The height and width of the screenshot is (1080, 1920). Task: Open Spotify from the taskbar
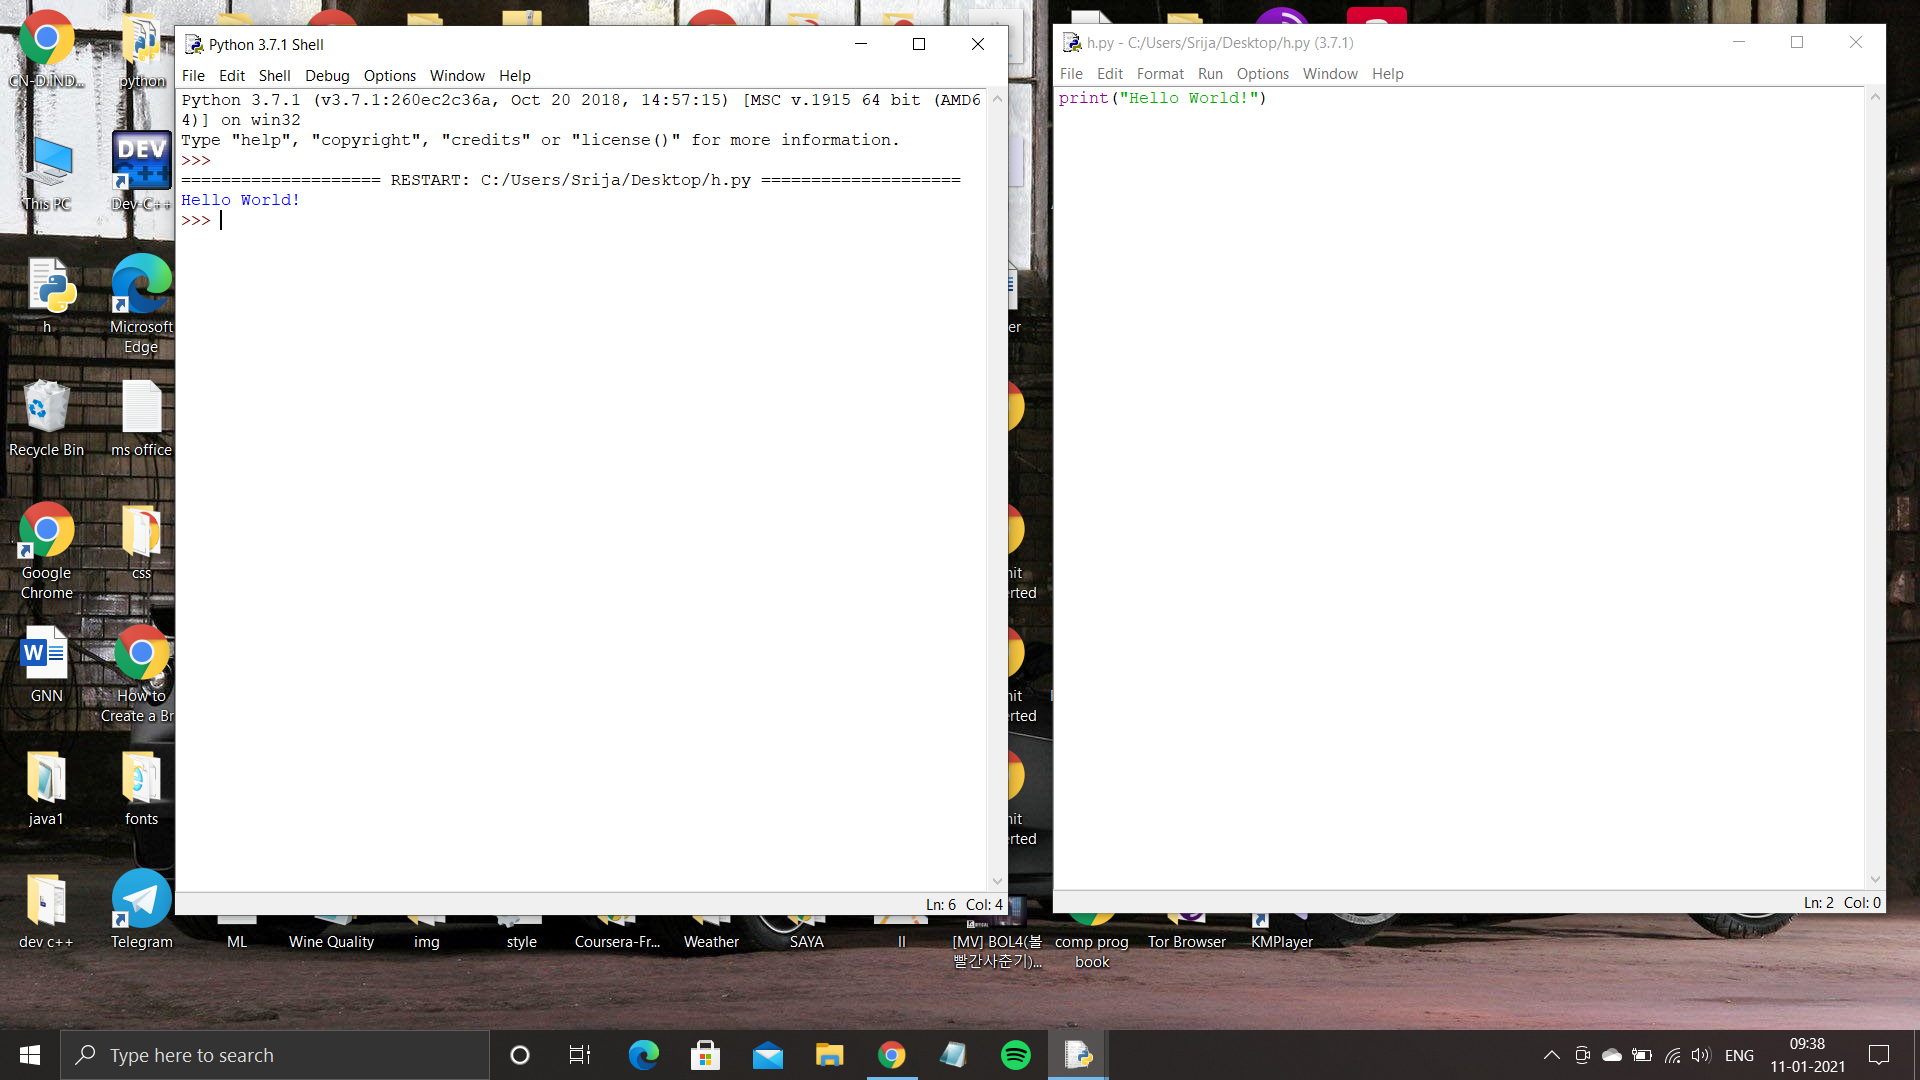(x=1015, y=1055)
